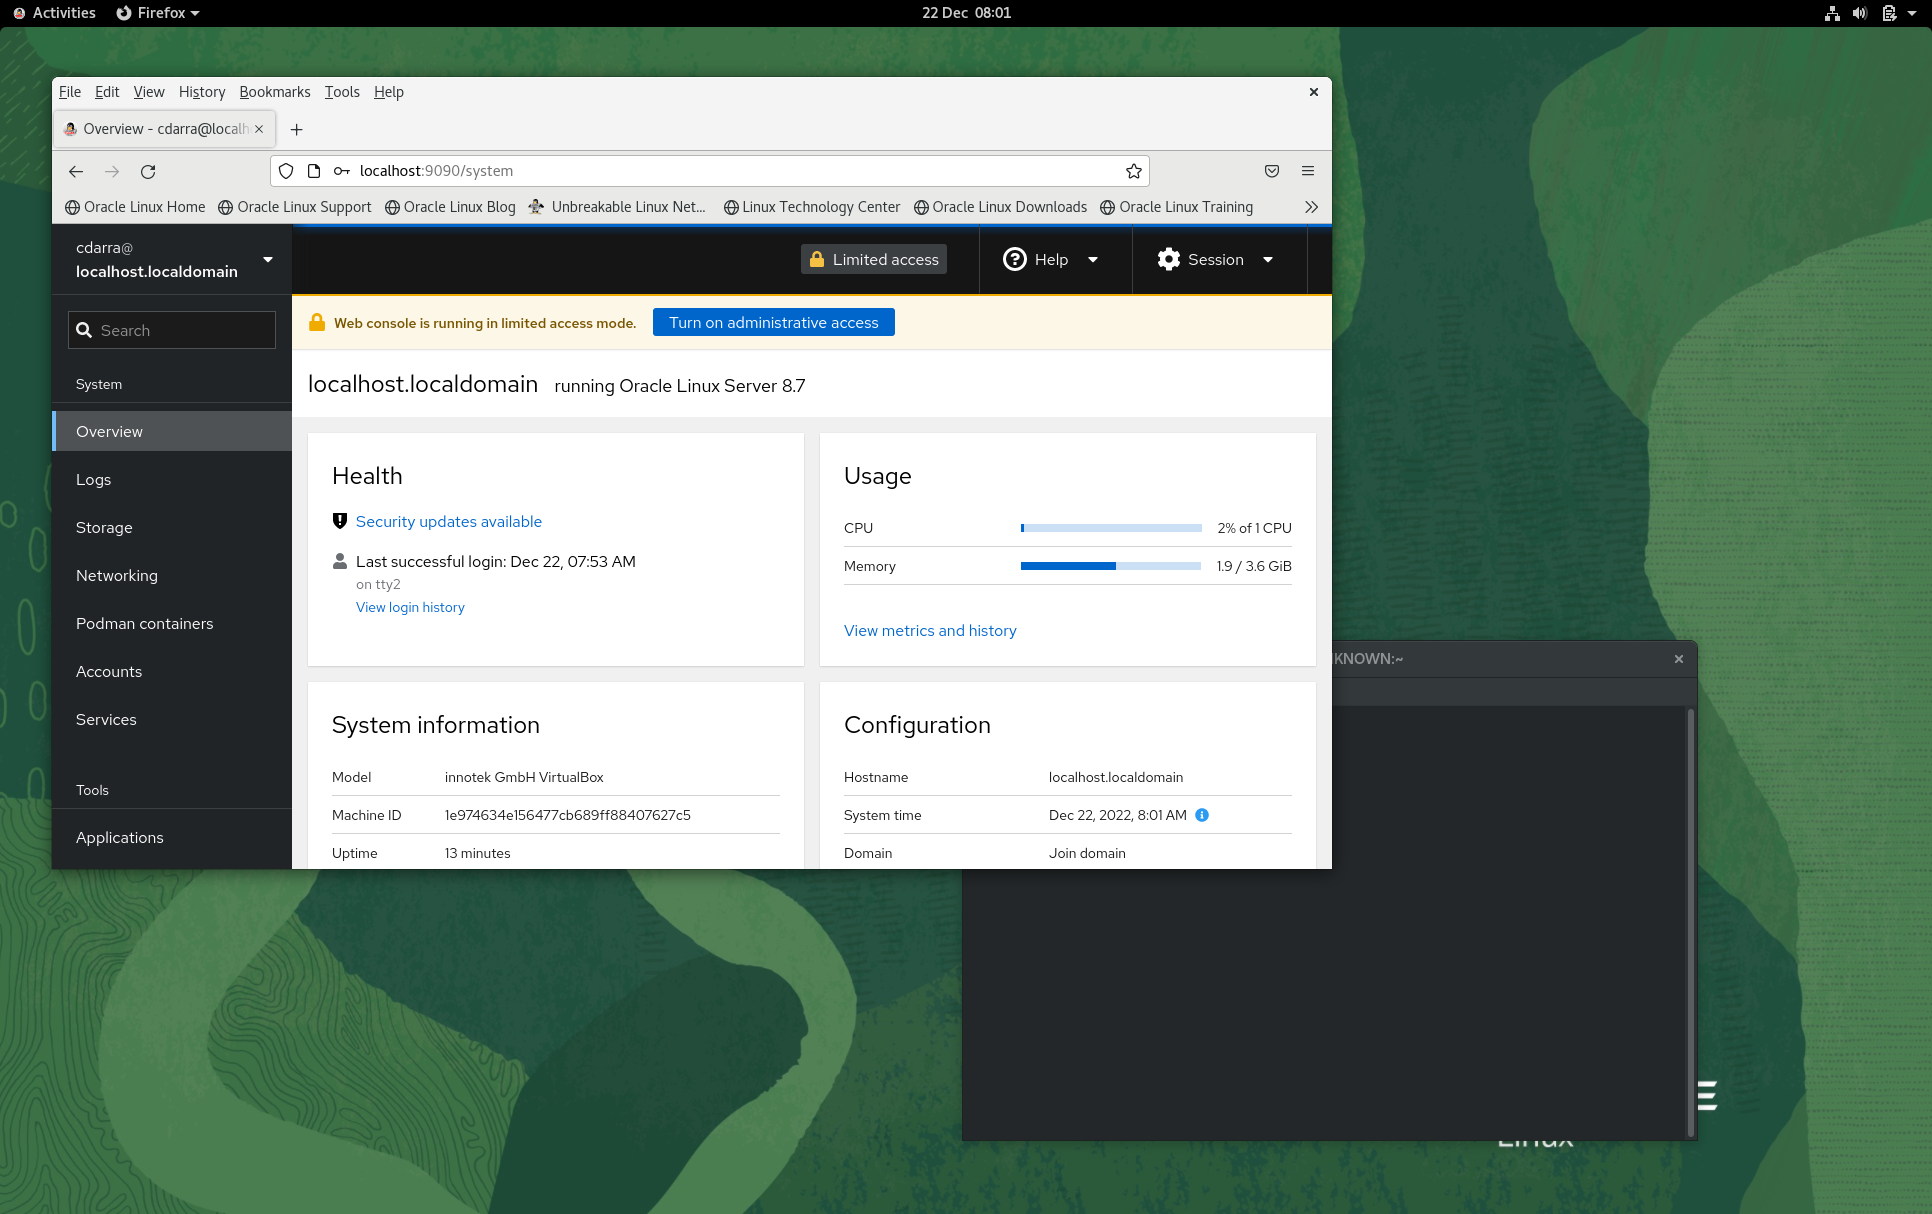Open Security updates available link
Screen dimensions: 1932x1214
448,521
